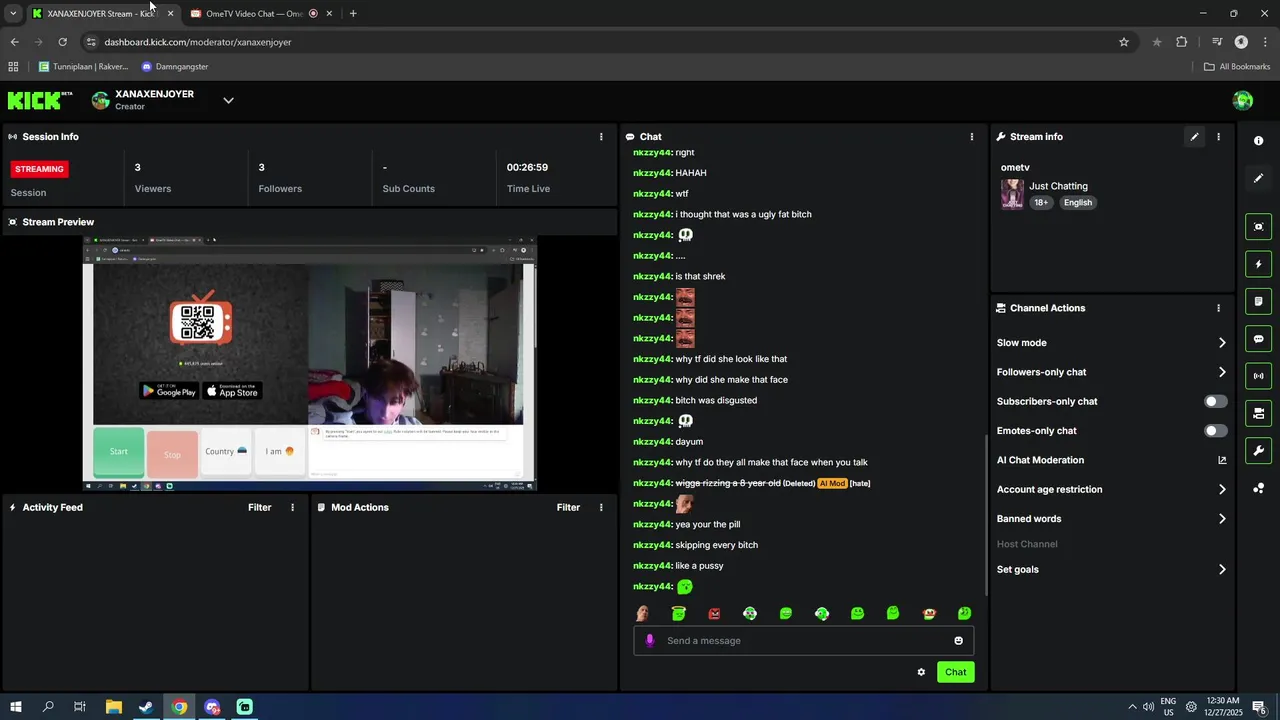This screenshot has width=1280, height=720.
Task: Toggle the stream preview sidebar icon
Action: tap(1258, 227)
